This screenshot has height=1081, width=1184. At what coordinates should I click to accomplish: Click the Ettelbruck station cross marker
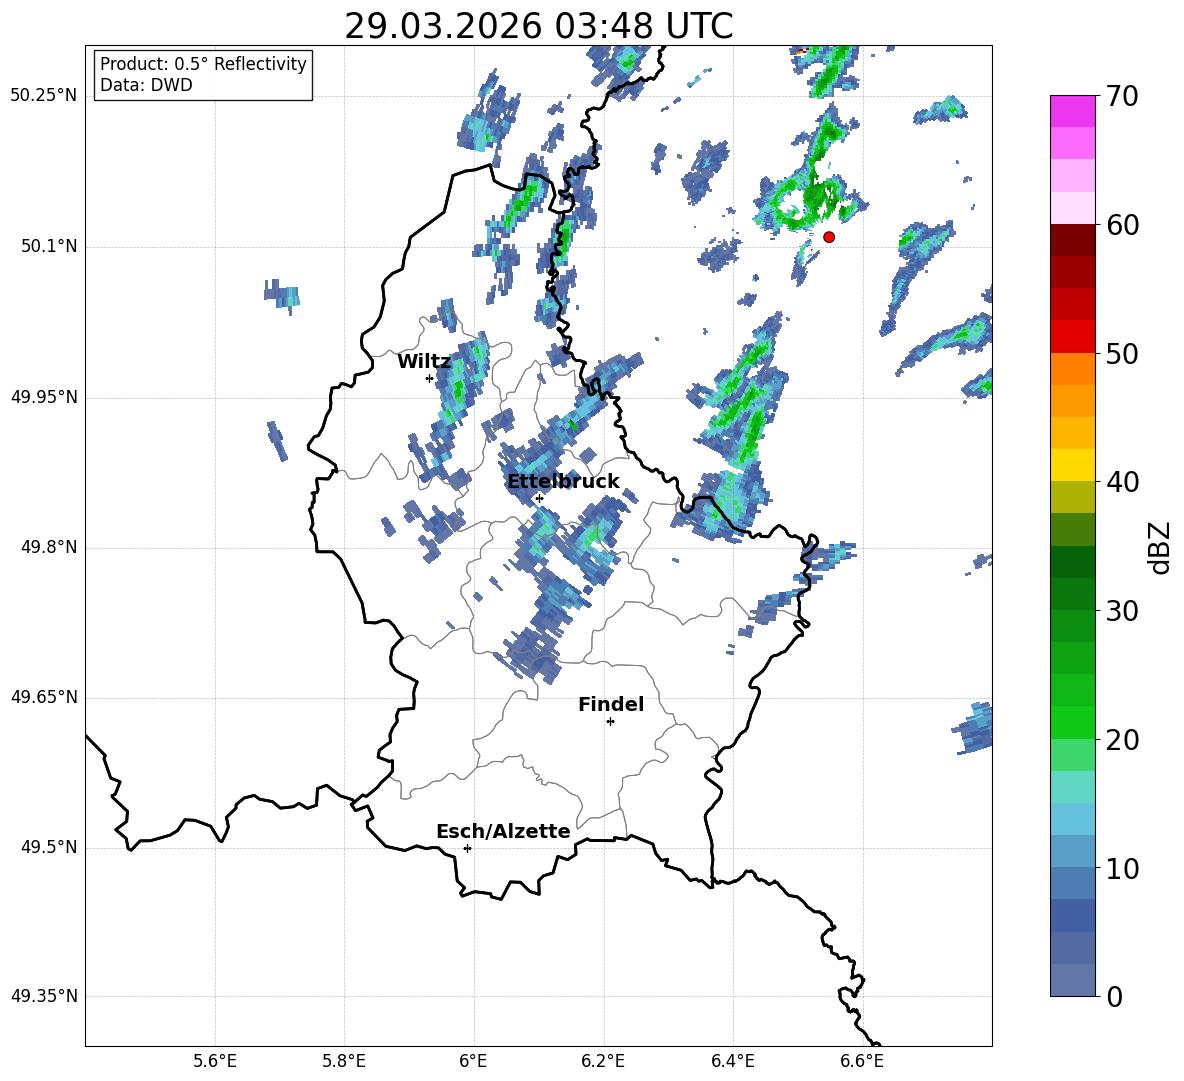pyautogui.click(x=538, y=498)
